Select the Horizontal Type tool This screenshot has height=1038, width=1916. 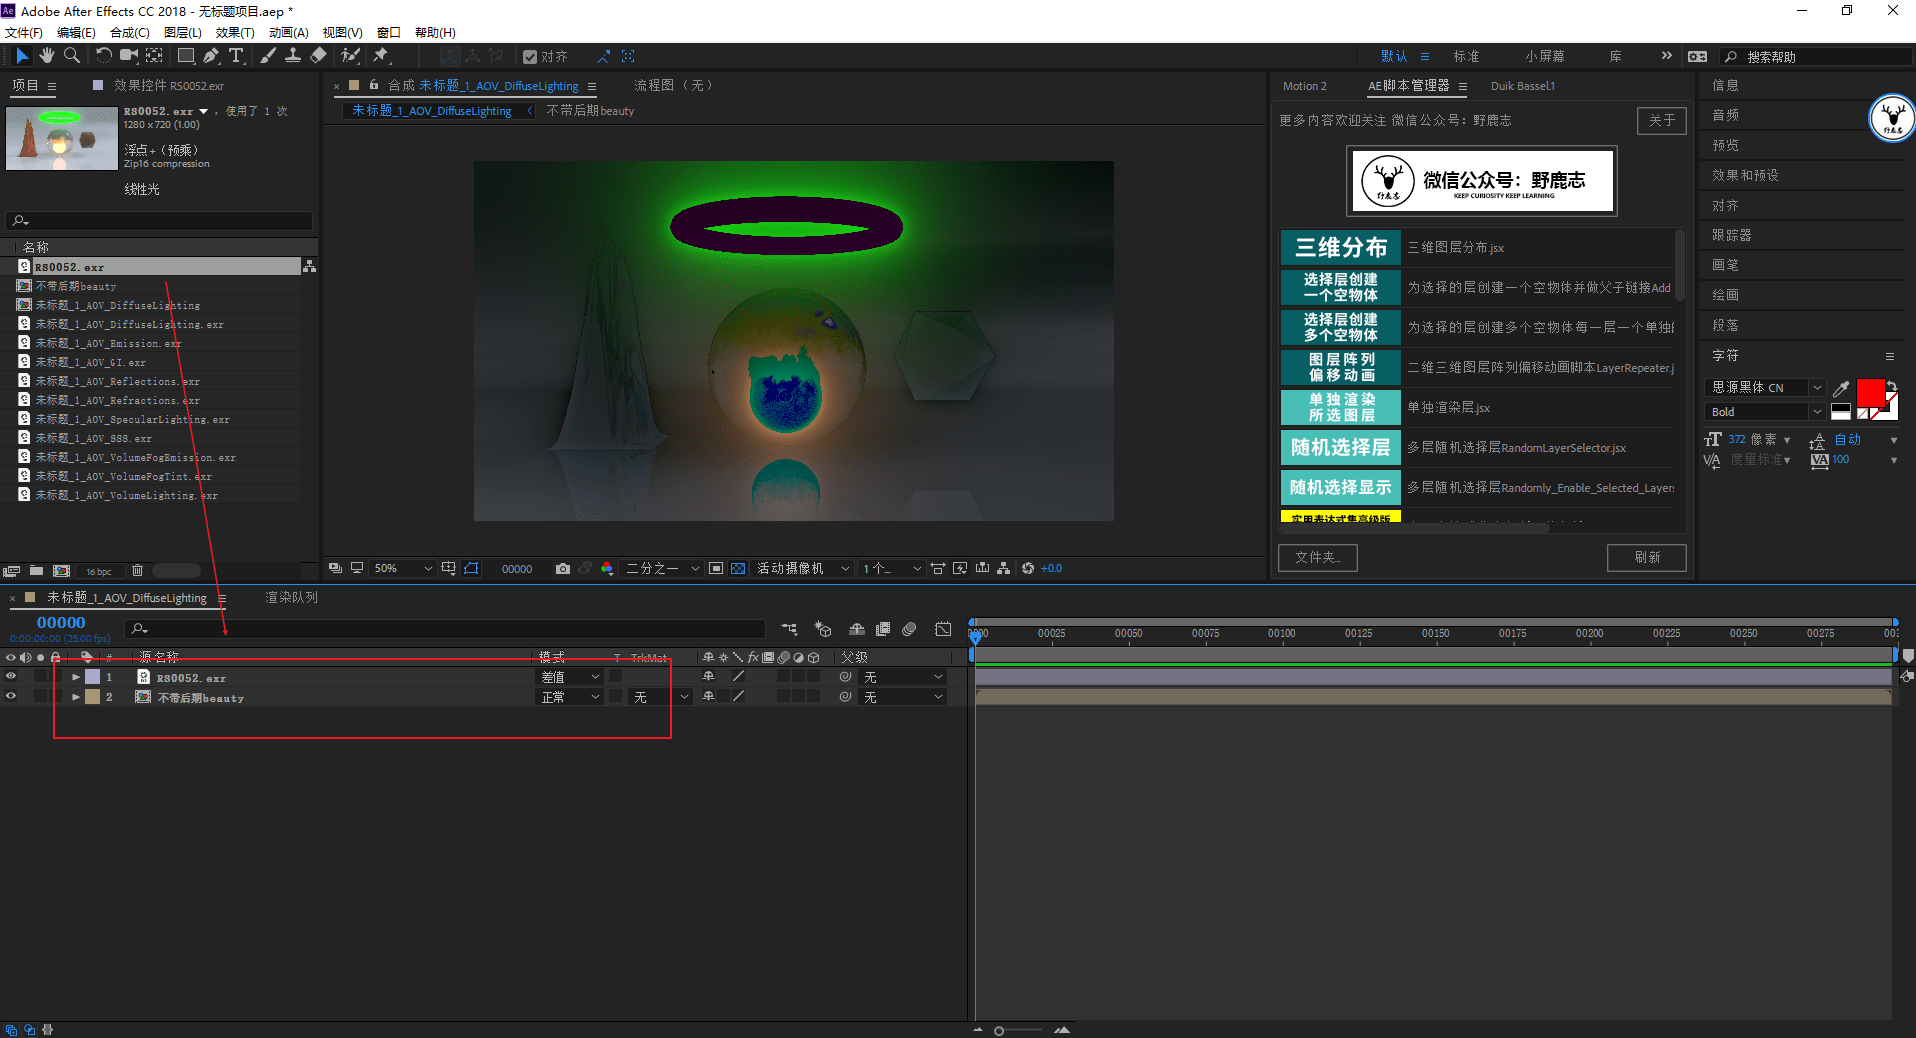click(x=236, y=56)
